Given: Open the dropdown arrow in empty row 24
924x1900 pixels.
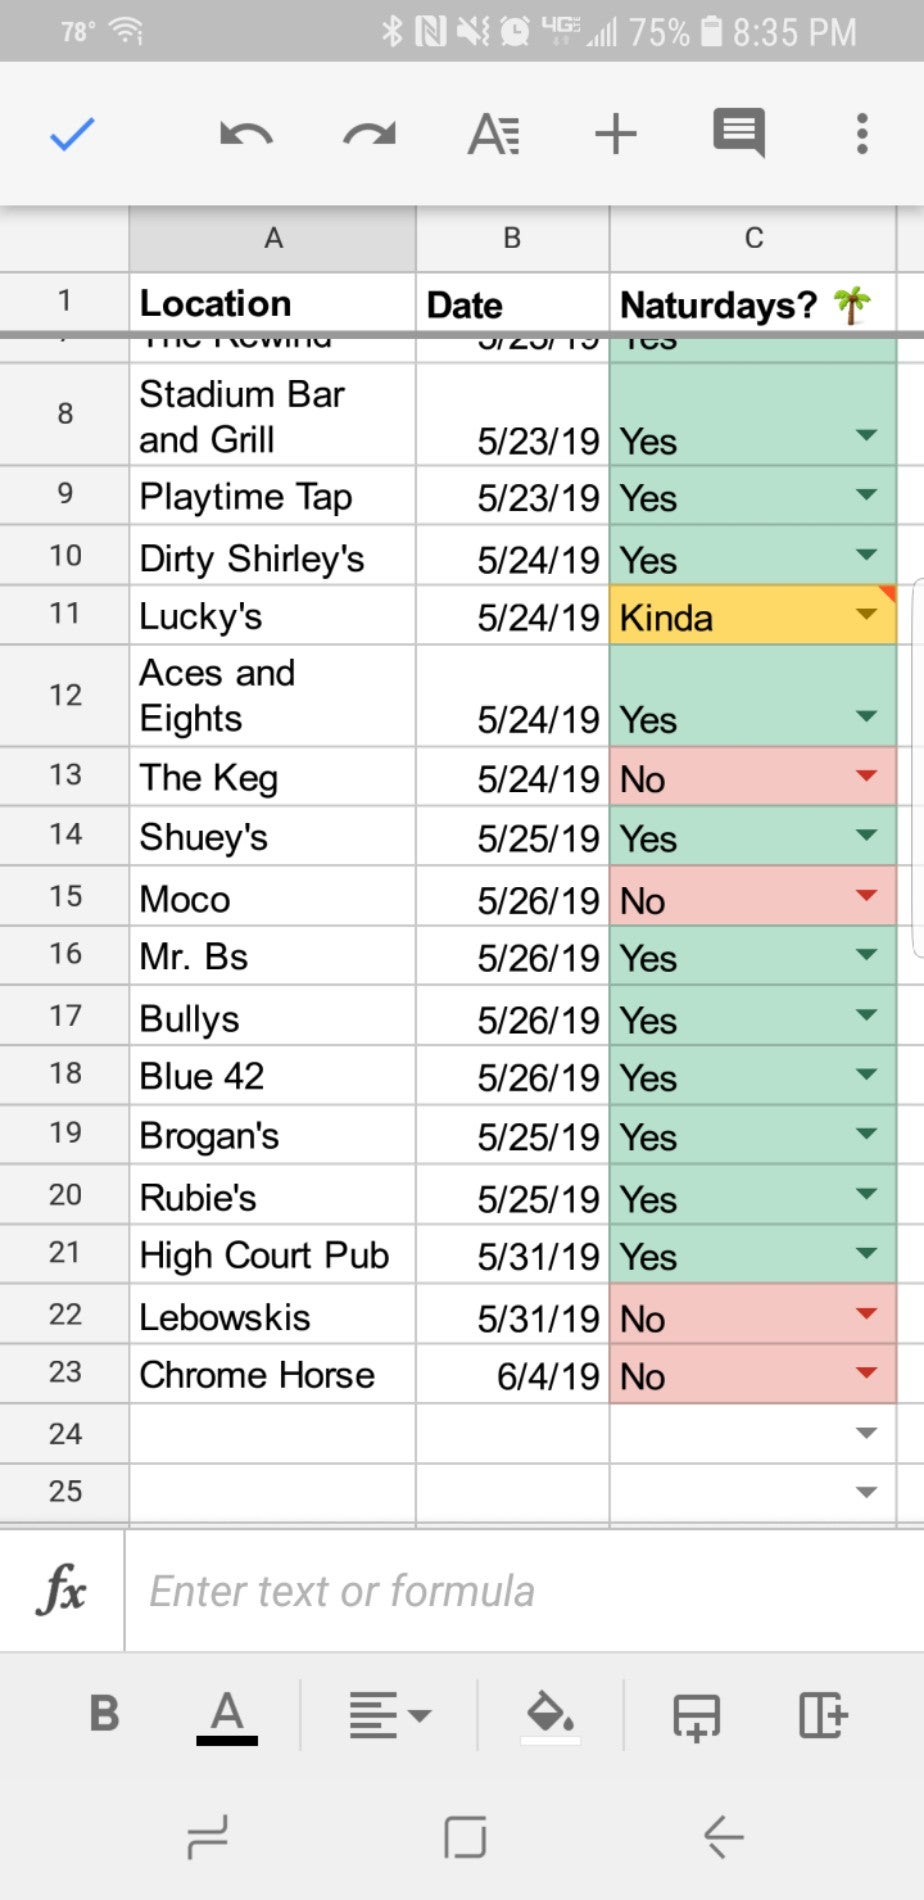Looking at the screenshot, I should (866, 1433).
